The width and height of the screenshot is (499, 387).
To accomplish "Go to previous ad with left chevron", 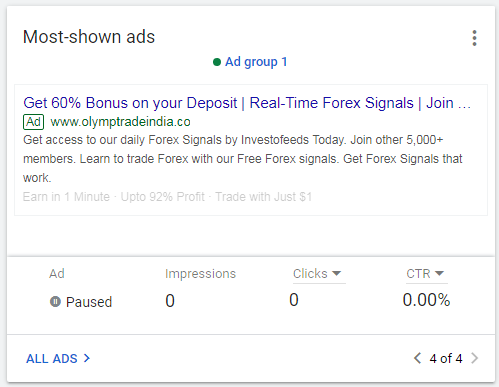I will 417,358.
